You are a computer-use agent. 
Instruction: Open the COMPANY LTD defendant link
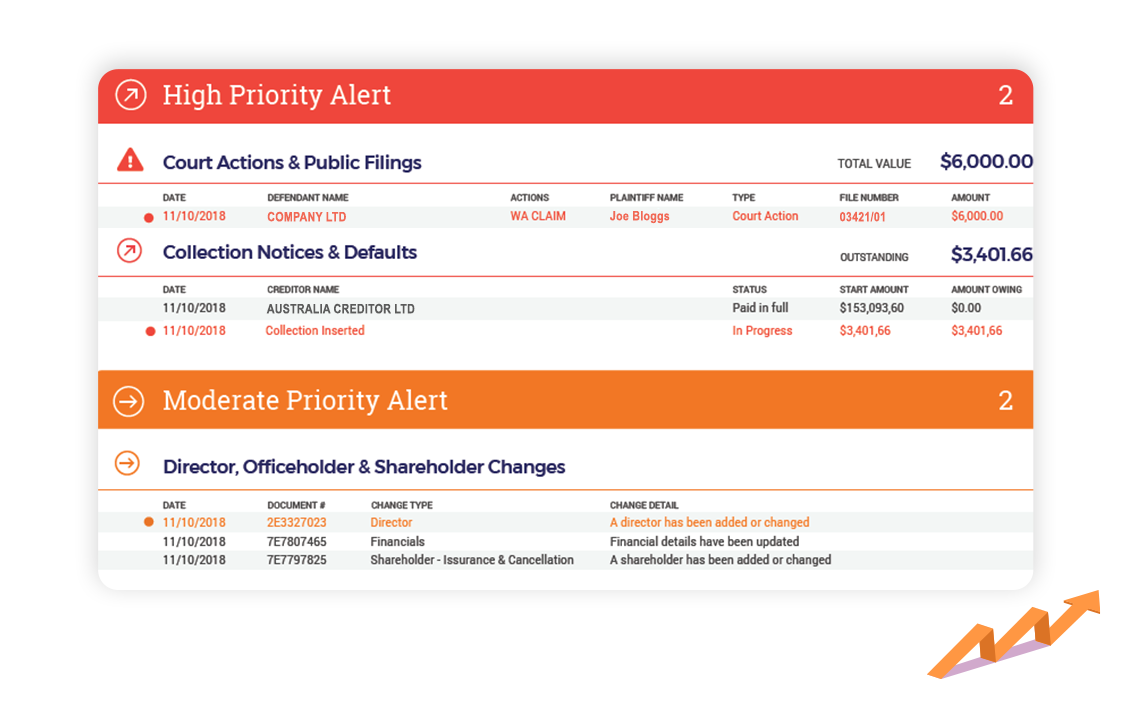(x=306, y=217)
